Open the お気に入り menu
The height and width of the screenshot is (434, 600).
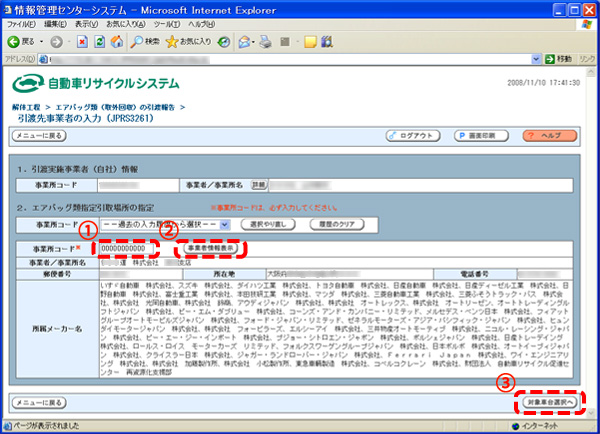tap(126, 24)
